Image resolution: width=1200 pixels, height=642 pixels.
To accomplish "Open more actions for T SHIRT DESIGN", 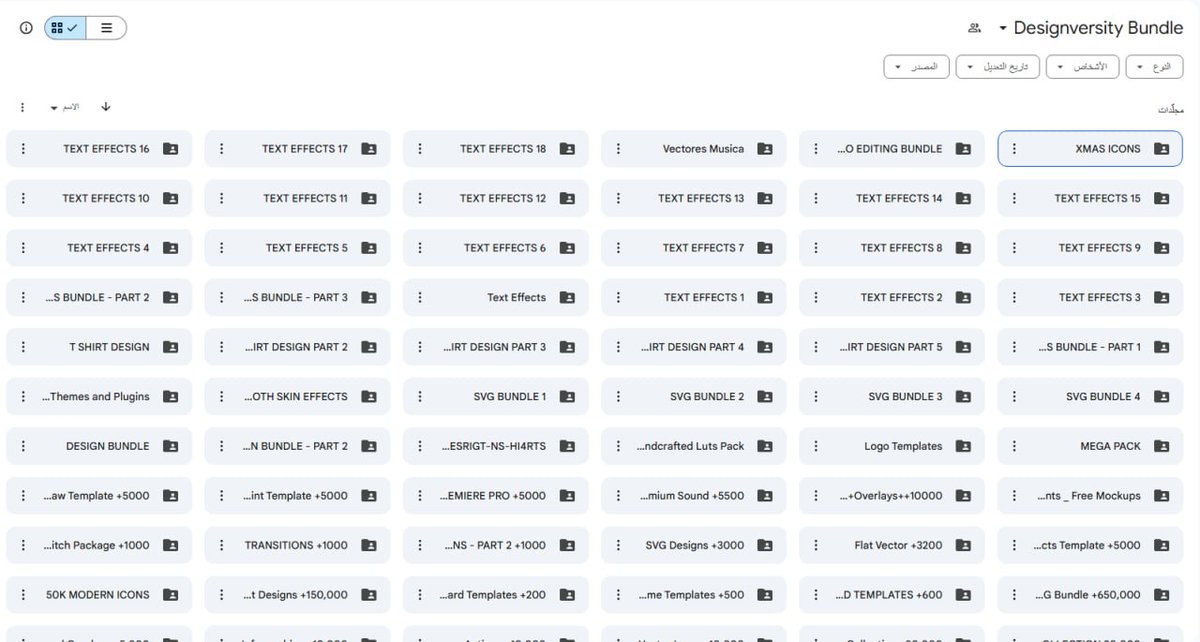I will coord(23,347).
